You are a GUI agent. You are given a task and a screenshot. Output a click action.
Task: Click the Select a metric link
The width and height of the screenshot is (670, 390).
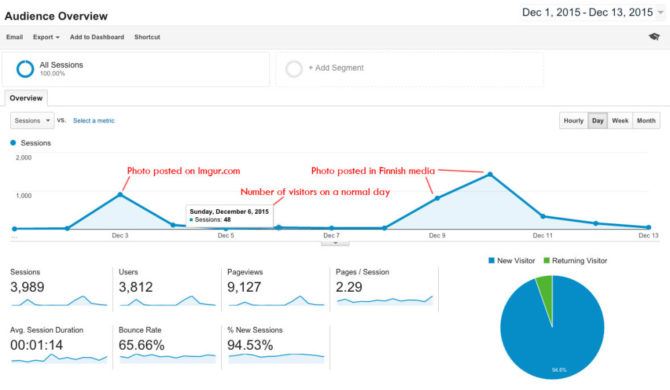[94, 120]
